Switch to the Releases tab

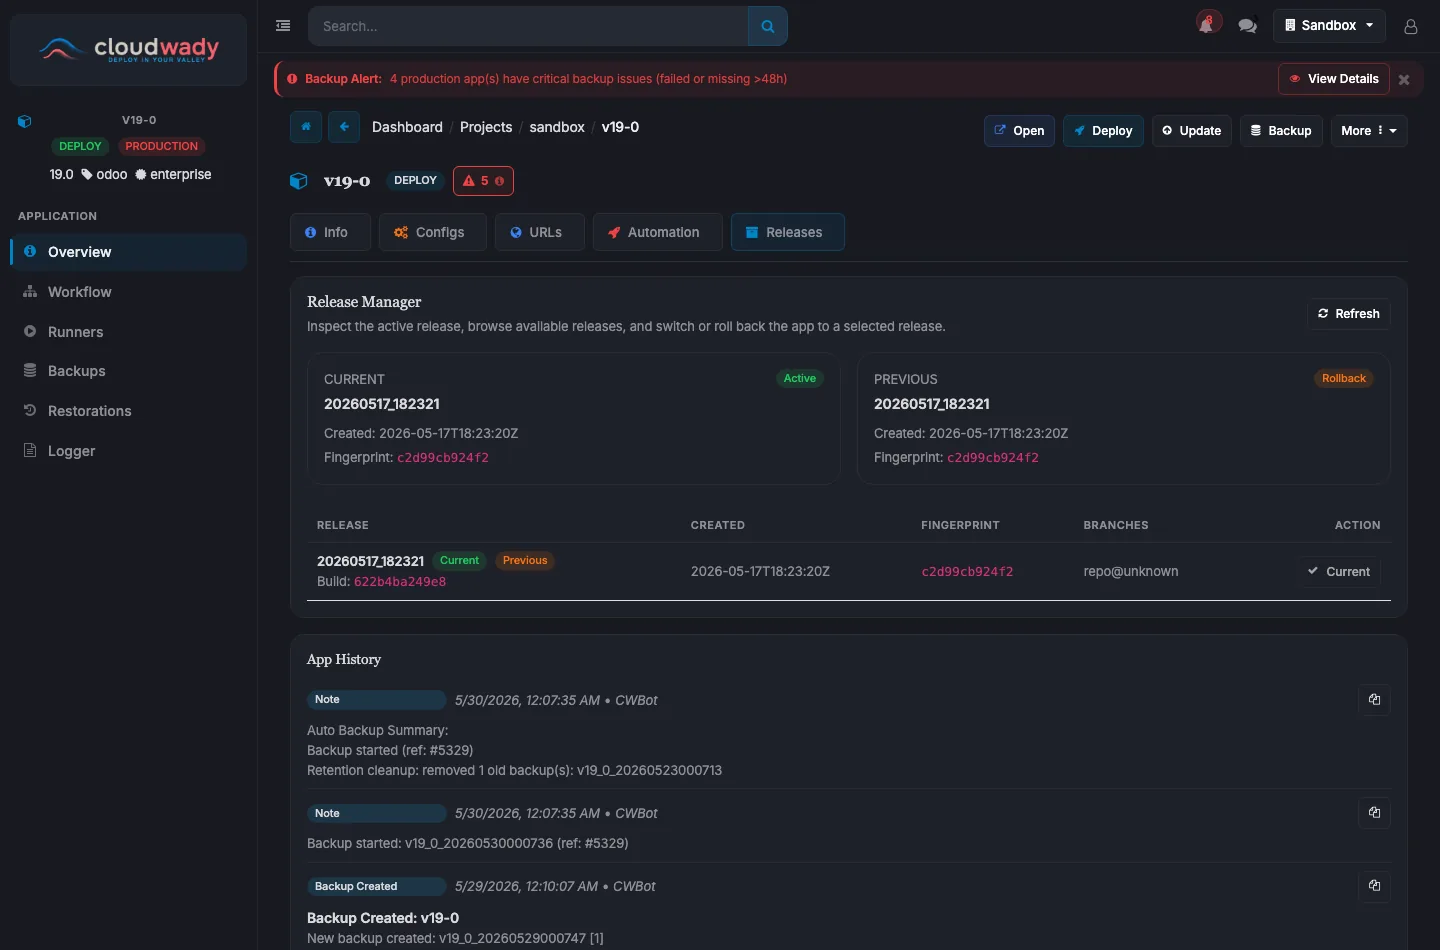click(x=787, y=232)
